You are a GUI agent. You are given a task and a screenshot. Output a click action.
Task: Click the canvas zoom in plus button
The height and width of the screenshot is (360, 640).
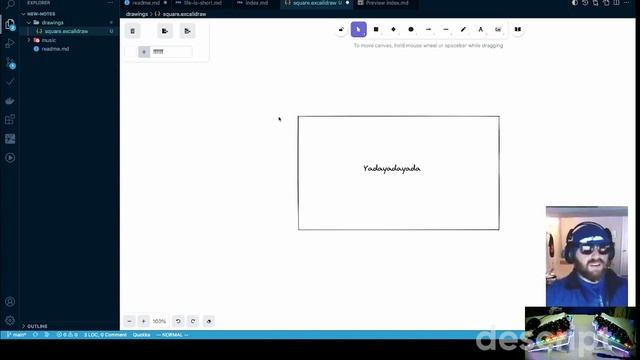[143, 321]
